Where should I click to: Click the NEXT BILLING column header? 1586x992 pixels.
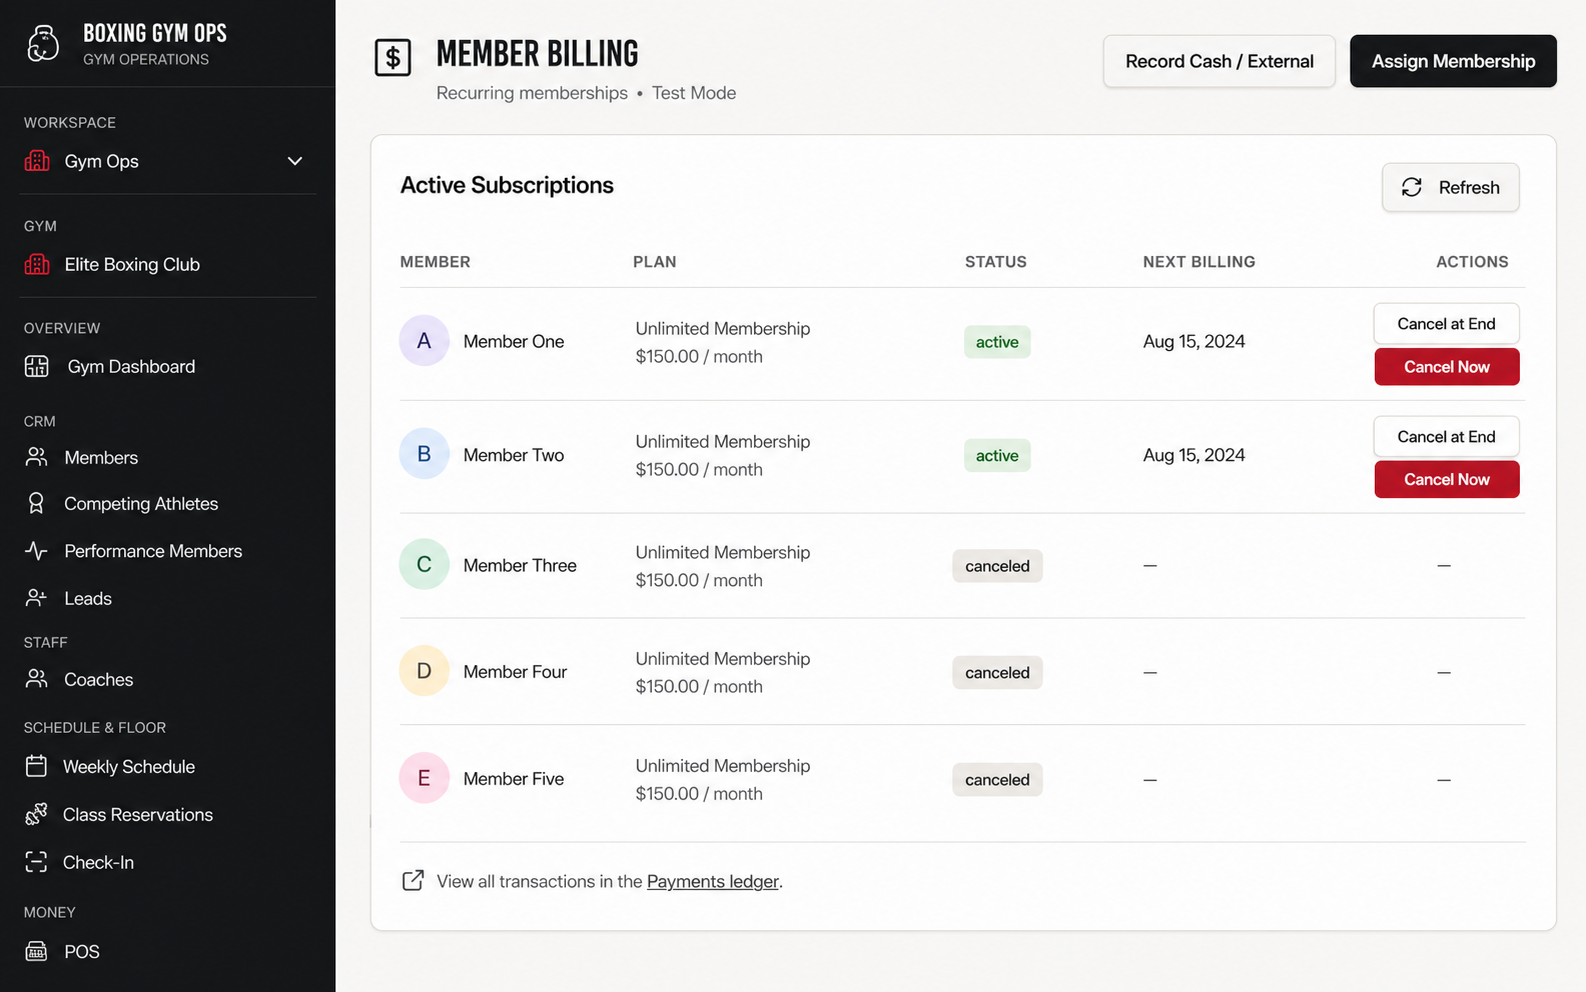(1199, 262)
